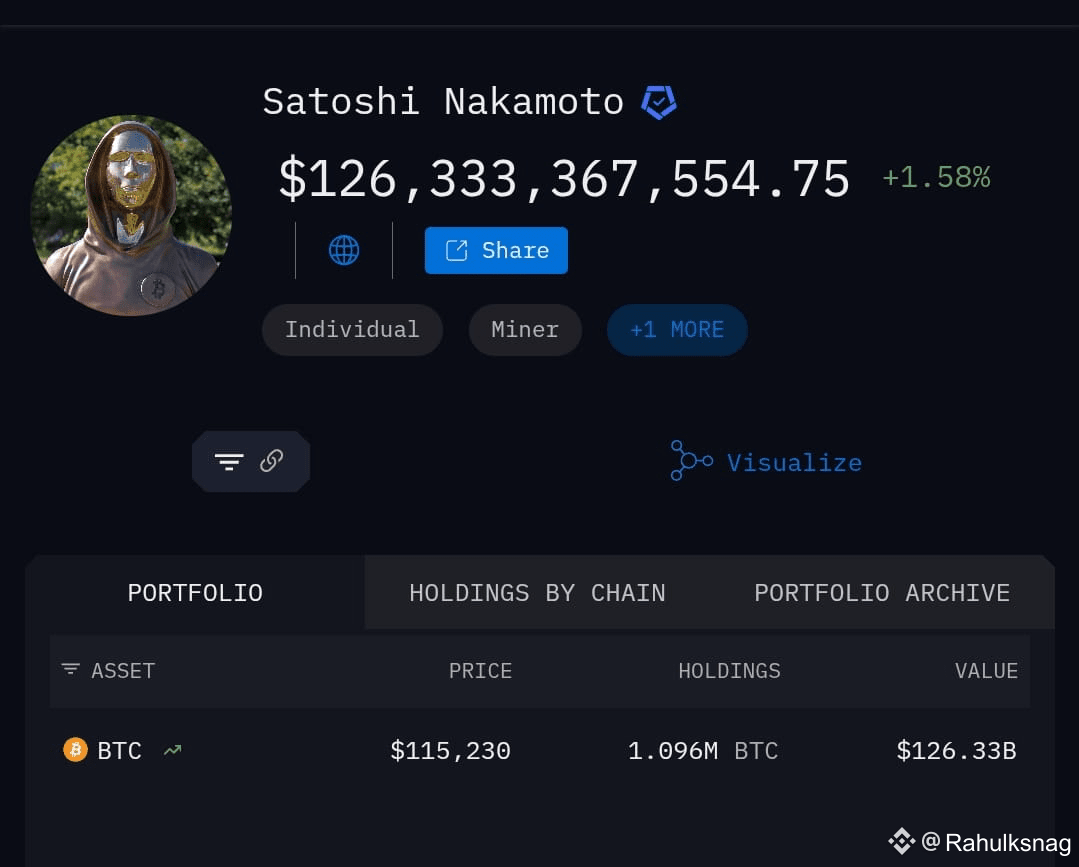Select the BTC asset row

click(540, 750)
